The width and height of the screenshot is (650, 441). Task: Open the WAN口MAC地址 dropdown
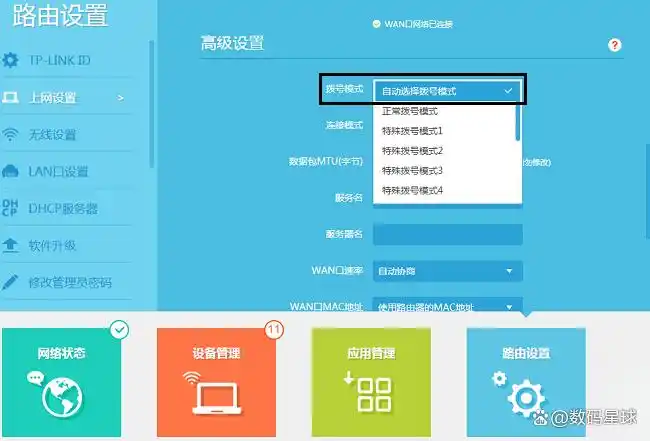[448, 304]
